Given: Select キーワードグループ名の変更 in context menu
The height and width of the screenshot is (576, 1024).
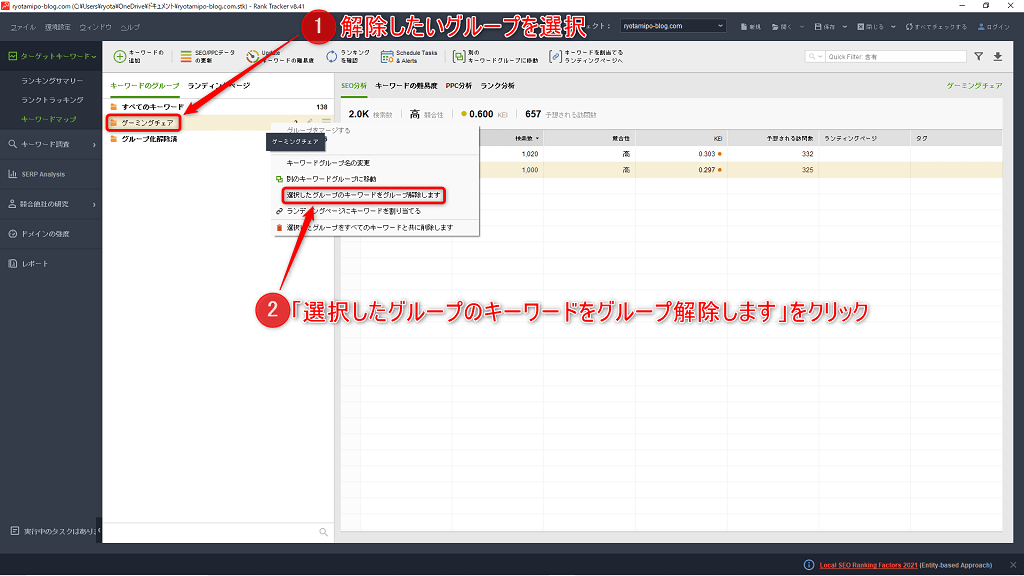Looking at the screenshot, I should [328, 162].
